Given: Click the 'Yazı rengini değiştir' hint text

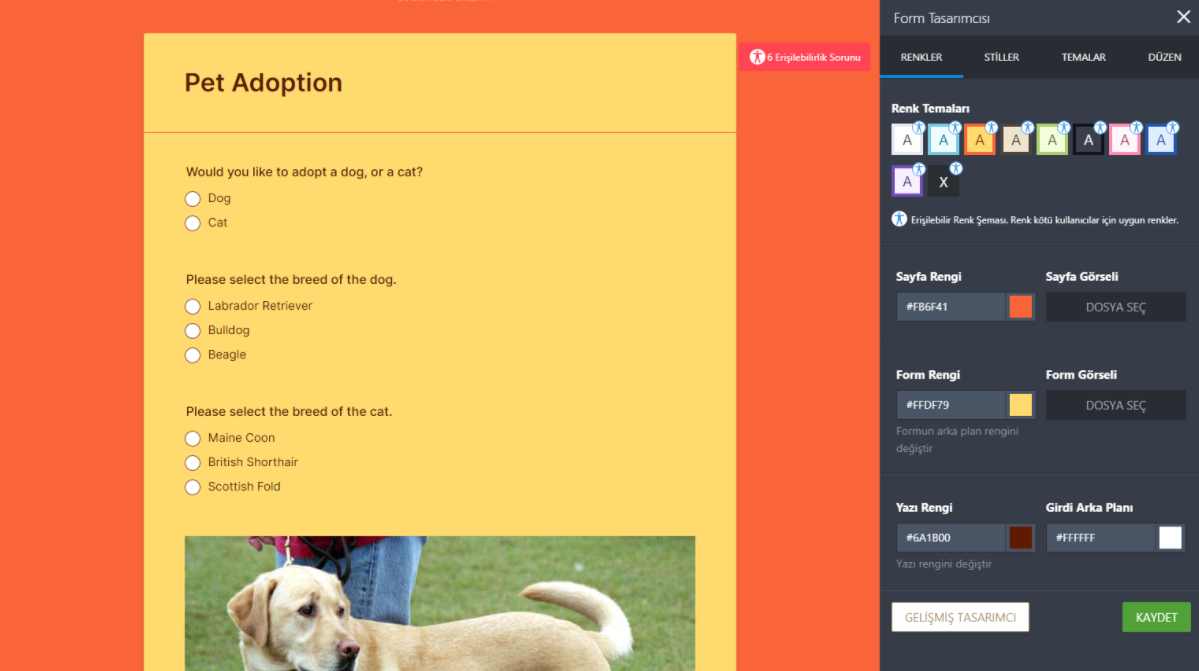Looking at the screenshot, I should [x=944, y=564].
